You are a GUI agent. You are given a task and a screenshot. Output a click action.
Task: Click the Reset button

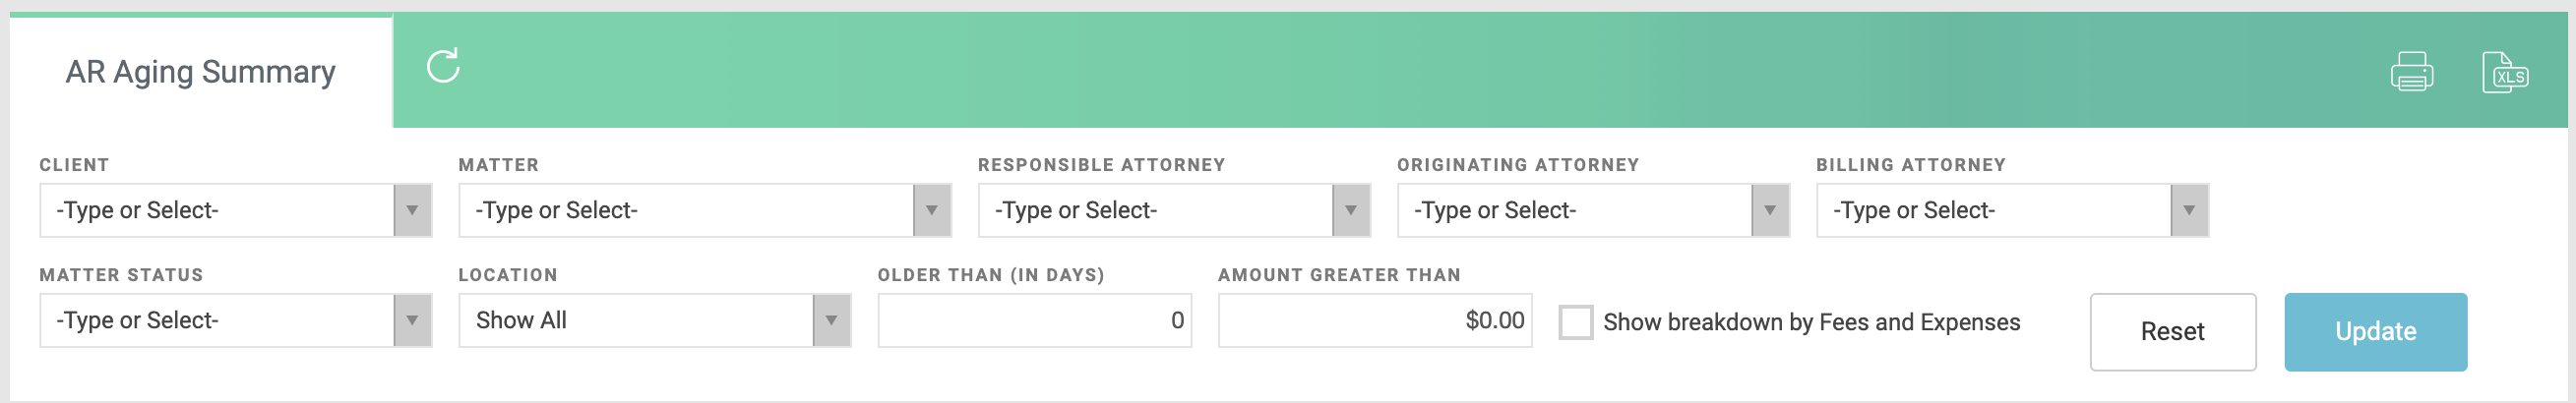[2172, 332]
